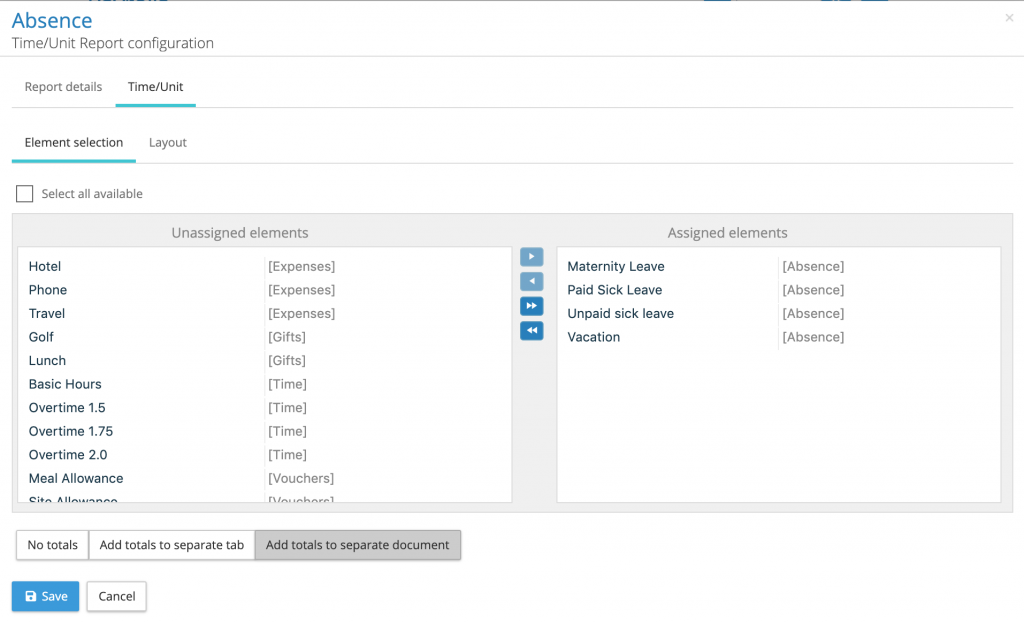Select Maternity Leave in assigned elements
The image size is (1024, 622).
[x=615, y=267]
